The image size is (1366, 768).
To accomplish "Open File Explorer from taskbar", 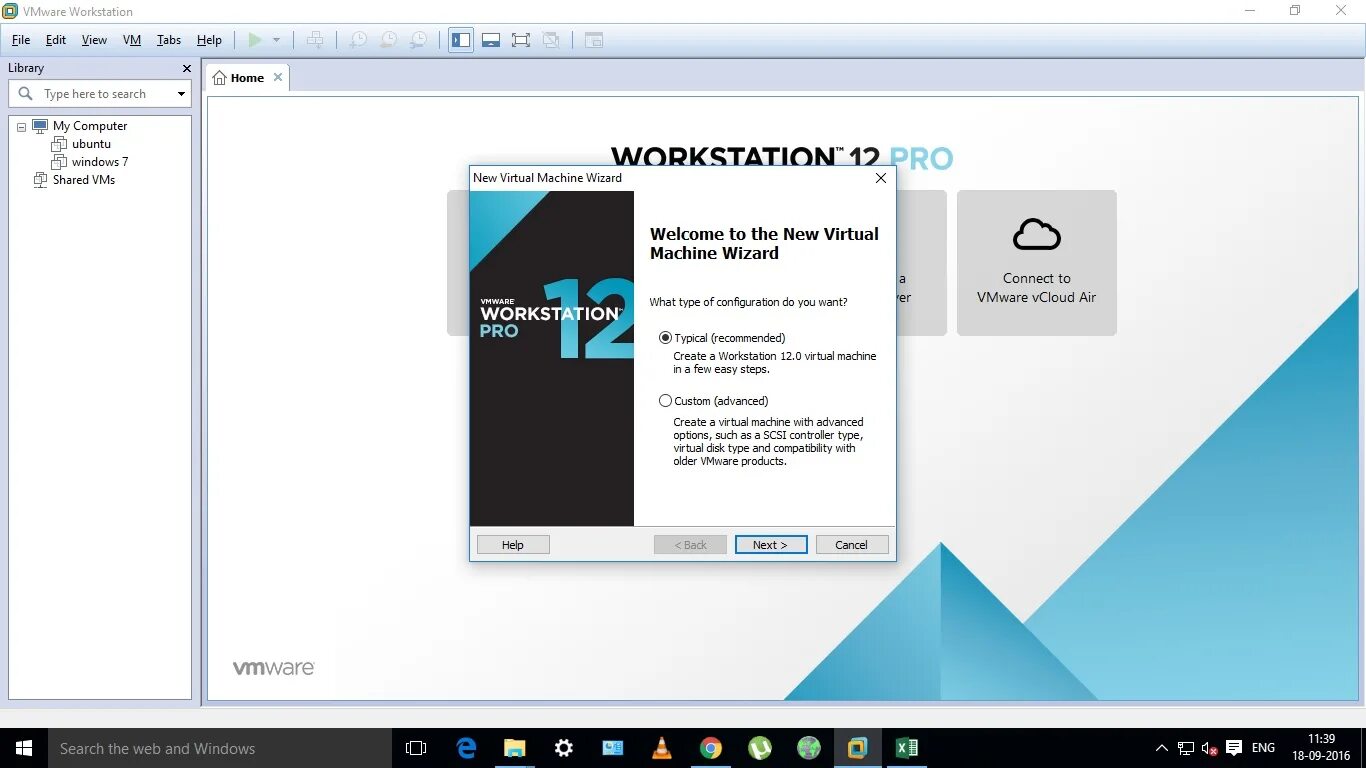I will [x=515, y=748].
